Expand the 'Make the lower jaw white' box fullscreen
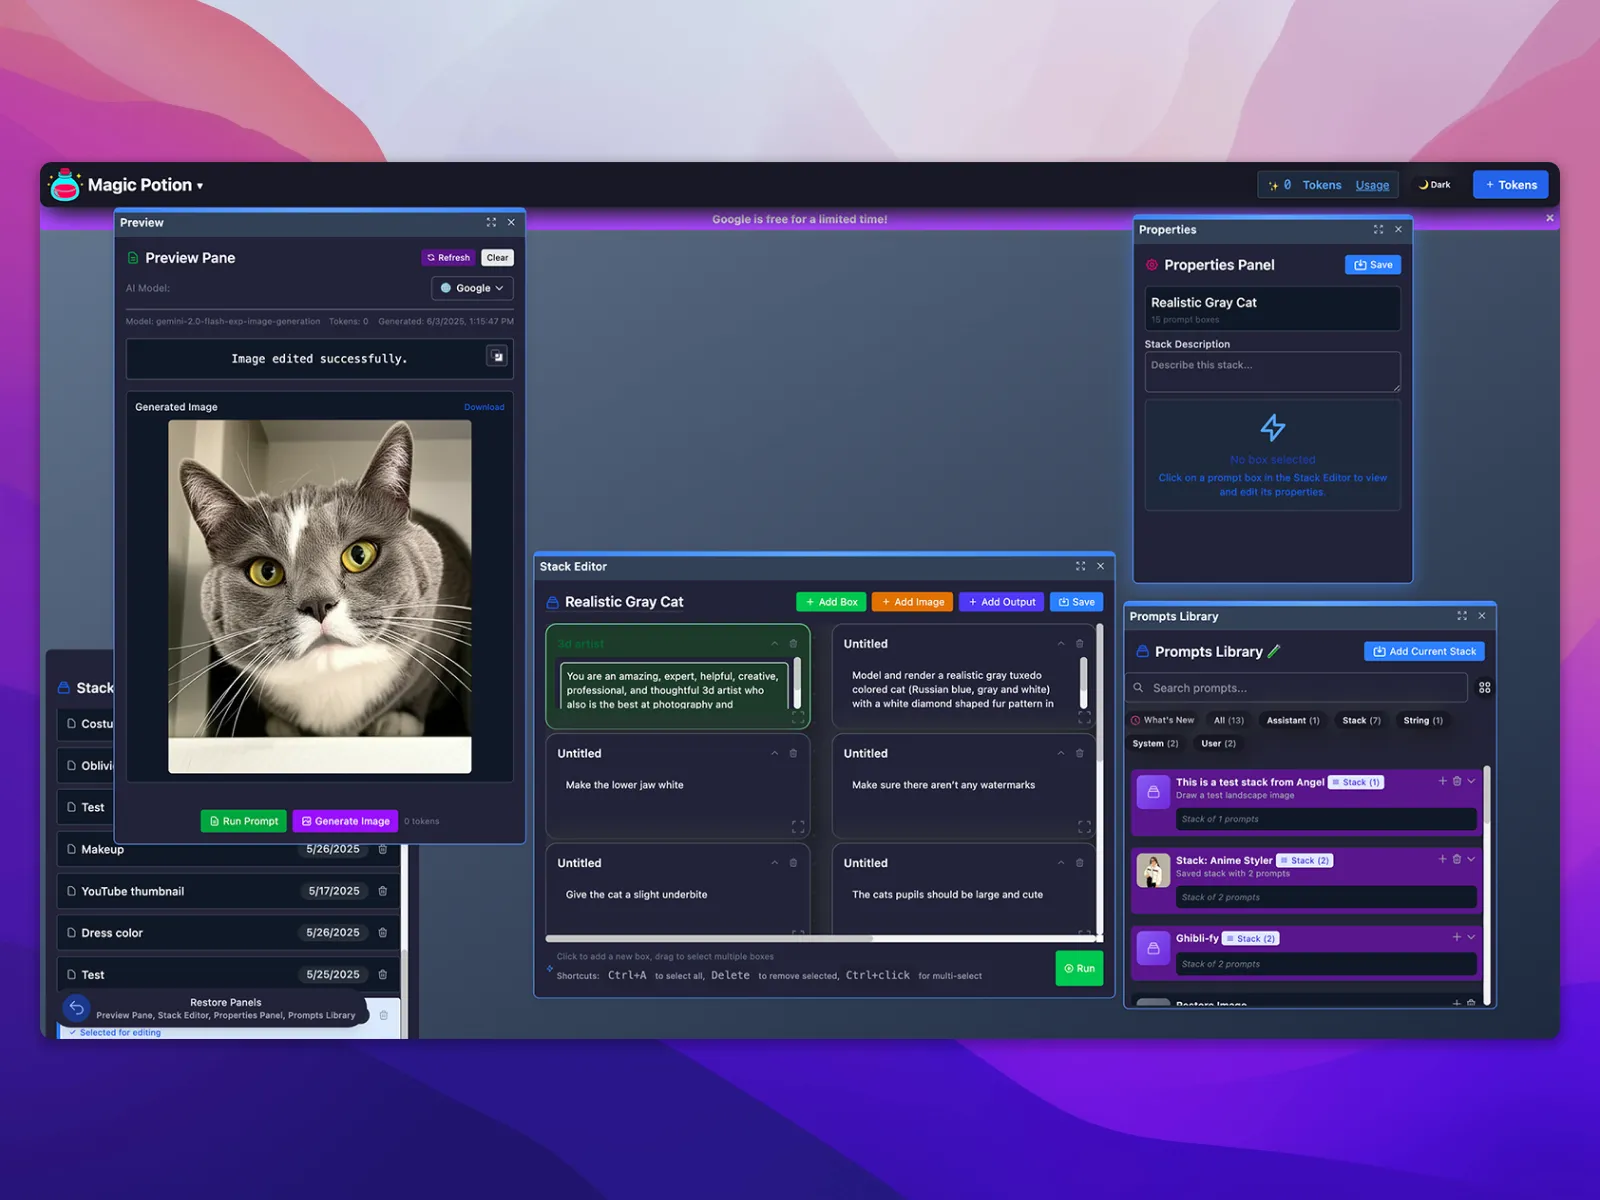Viewport: 1600px width, 1200px height. click(797, 827)
